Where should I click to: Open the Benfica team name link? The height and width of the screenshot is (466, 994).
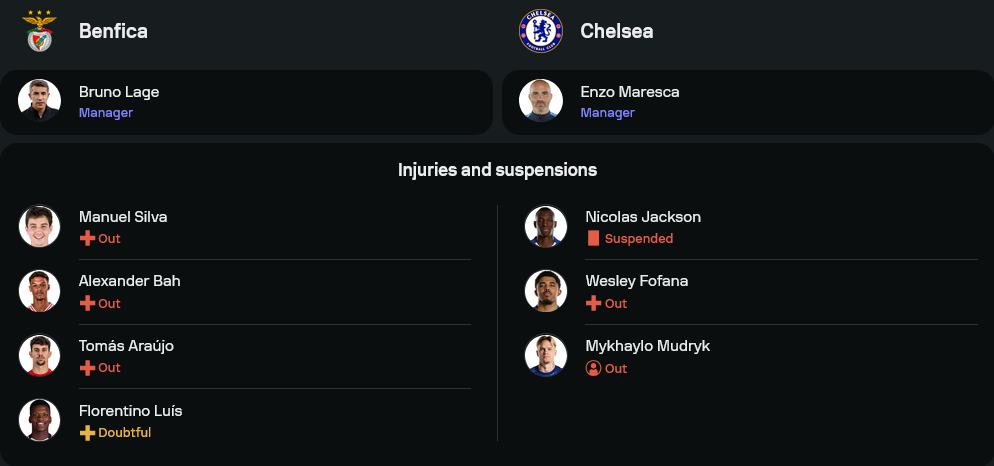tap(113, 31)
